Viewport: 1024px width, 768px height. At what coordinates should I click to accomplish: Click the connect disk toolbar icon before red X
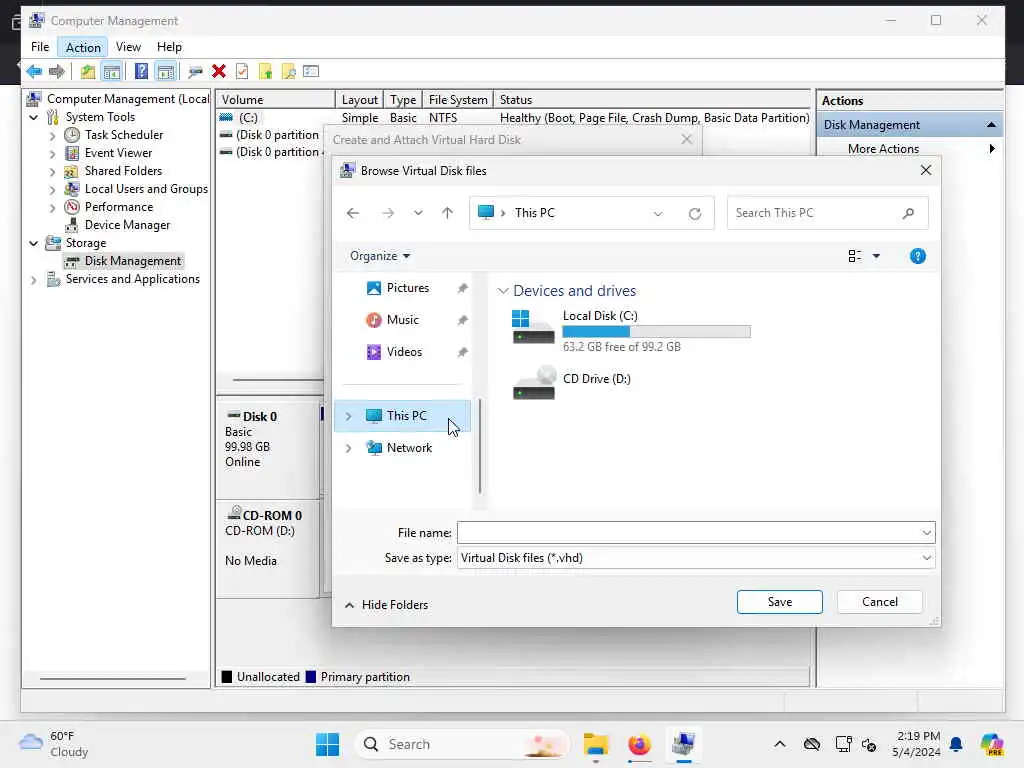(195, 71)
